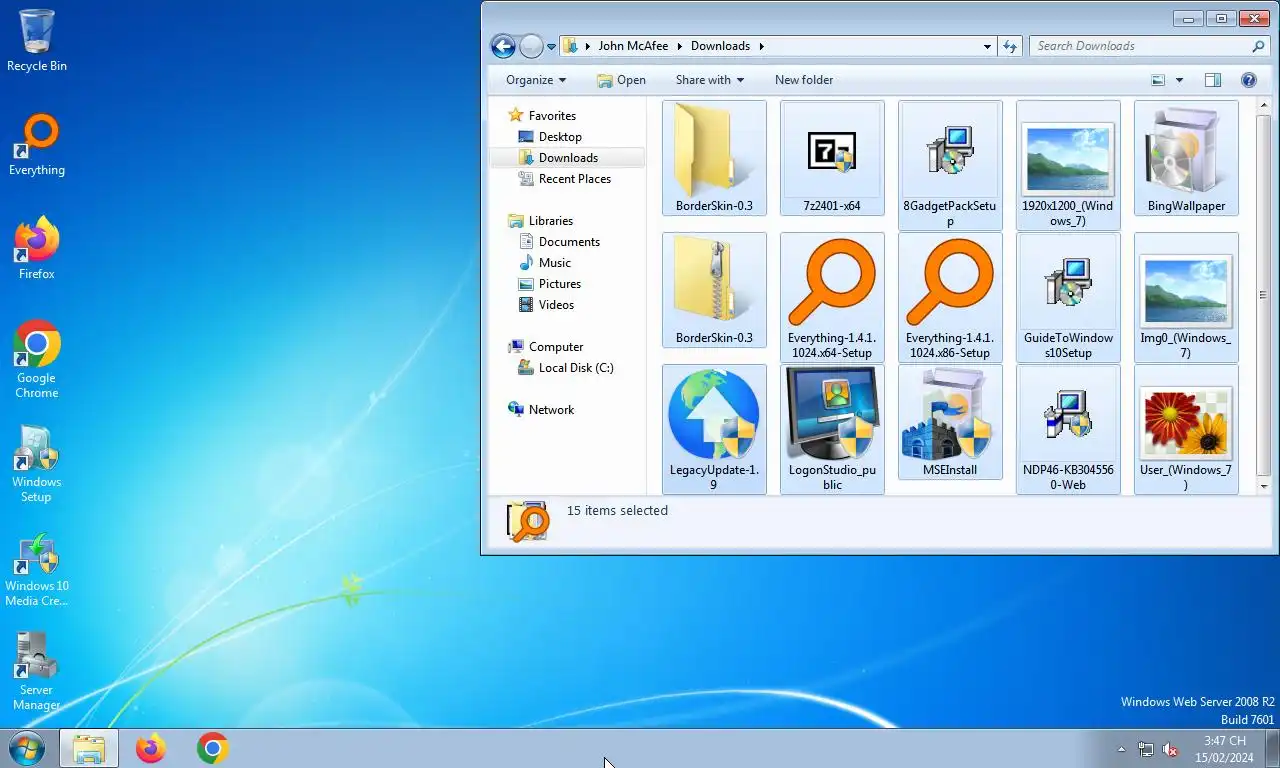Select the NDP46-KB3045560-Web installer
Screen dimensions: 1280x768
1068,429
